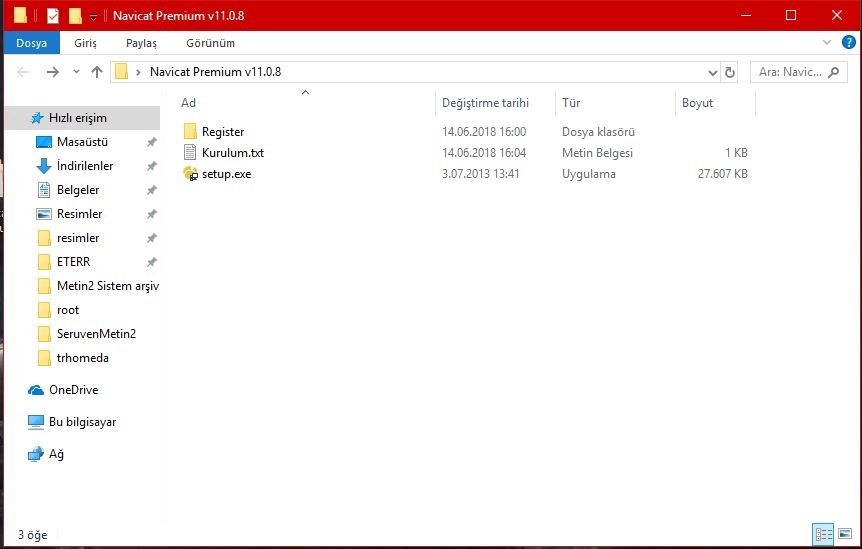Open the Görünüm ribbon tab
The image size is (862, 549).
tap(210, 43)
